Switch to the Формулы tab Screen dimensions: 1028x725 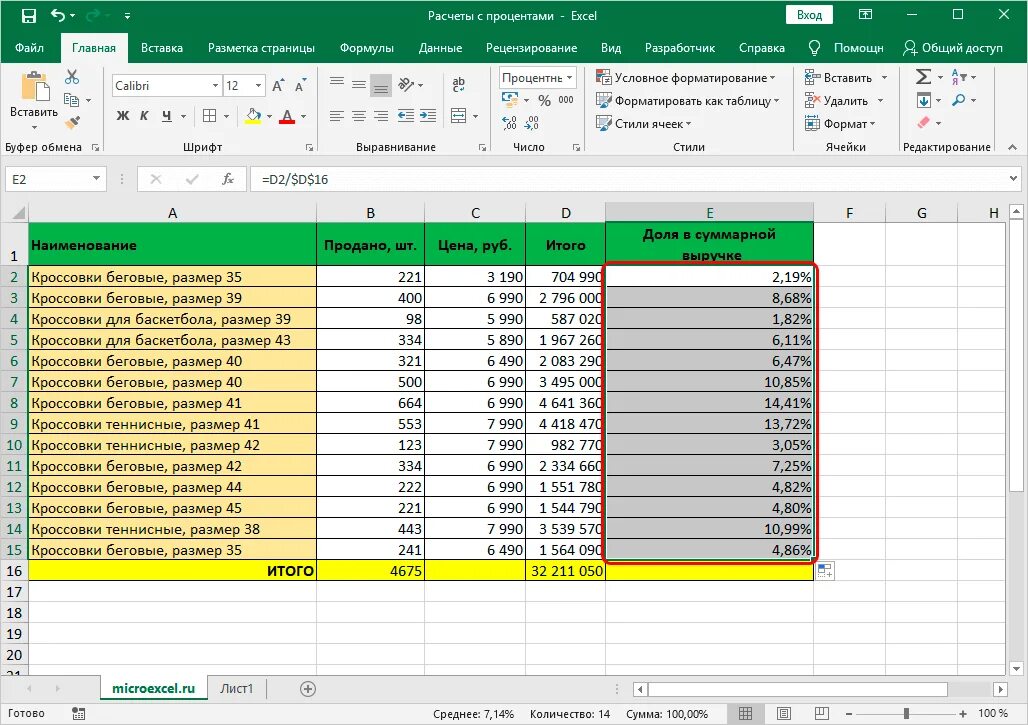(x=366, y=48)
